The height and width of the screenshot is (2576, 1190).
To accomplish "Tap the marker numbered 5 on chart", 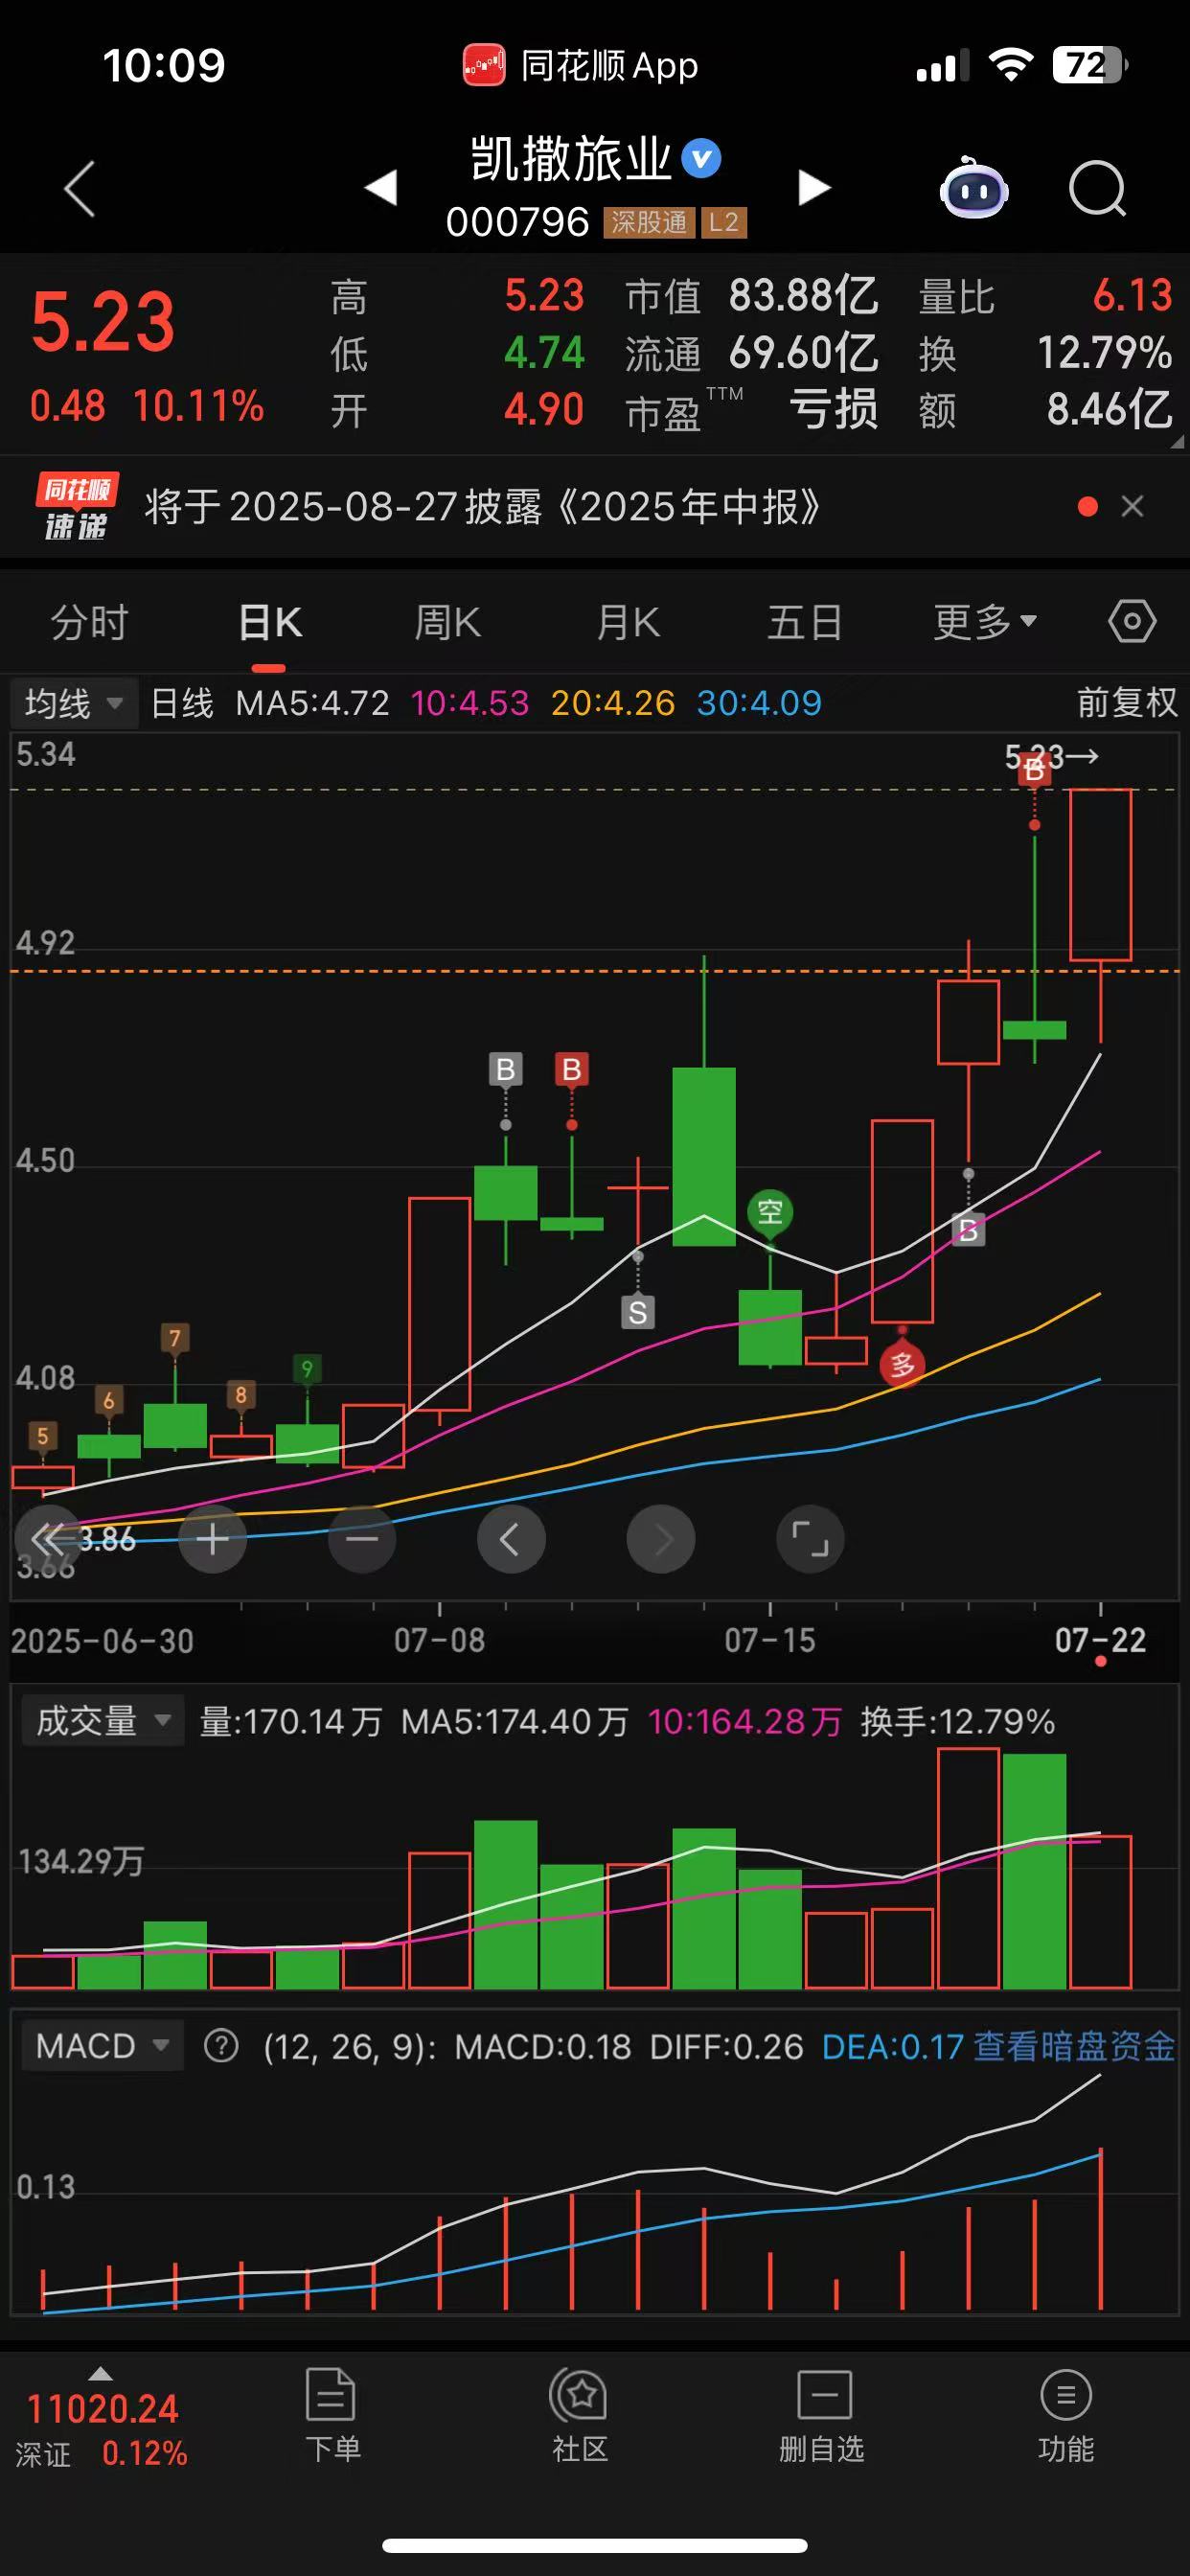I will click(42, 1437).
